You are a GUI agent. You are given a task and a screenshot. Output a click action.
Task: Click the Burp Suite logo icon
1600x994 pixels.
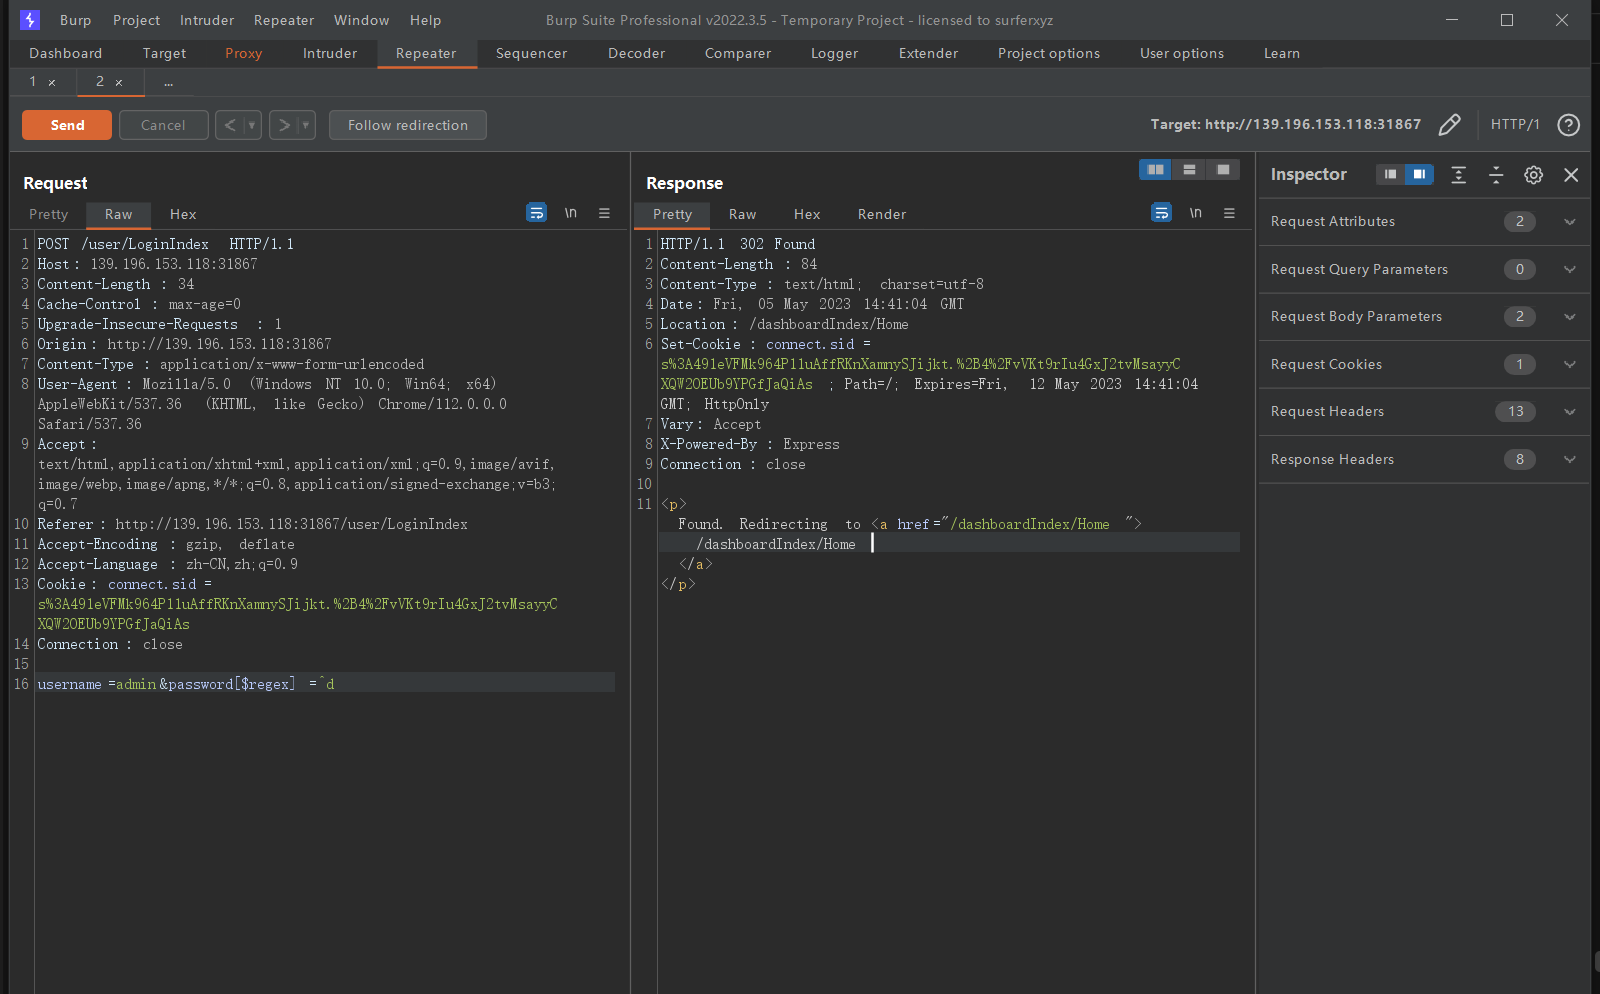[x=30, y=20]
